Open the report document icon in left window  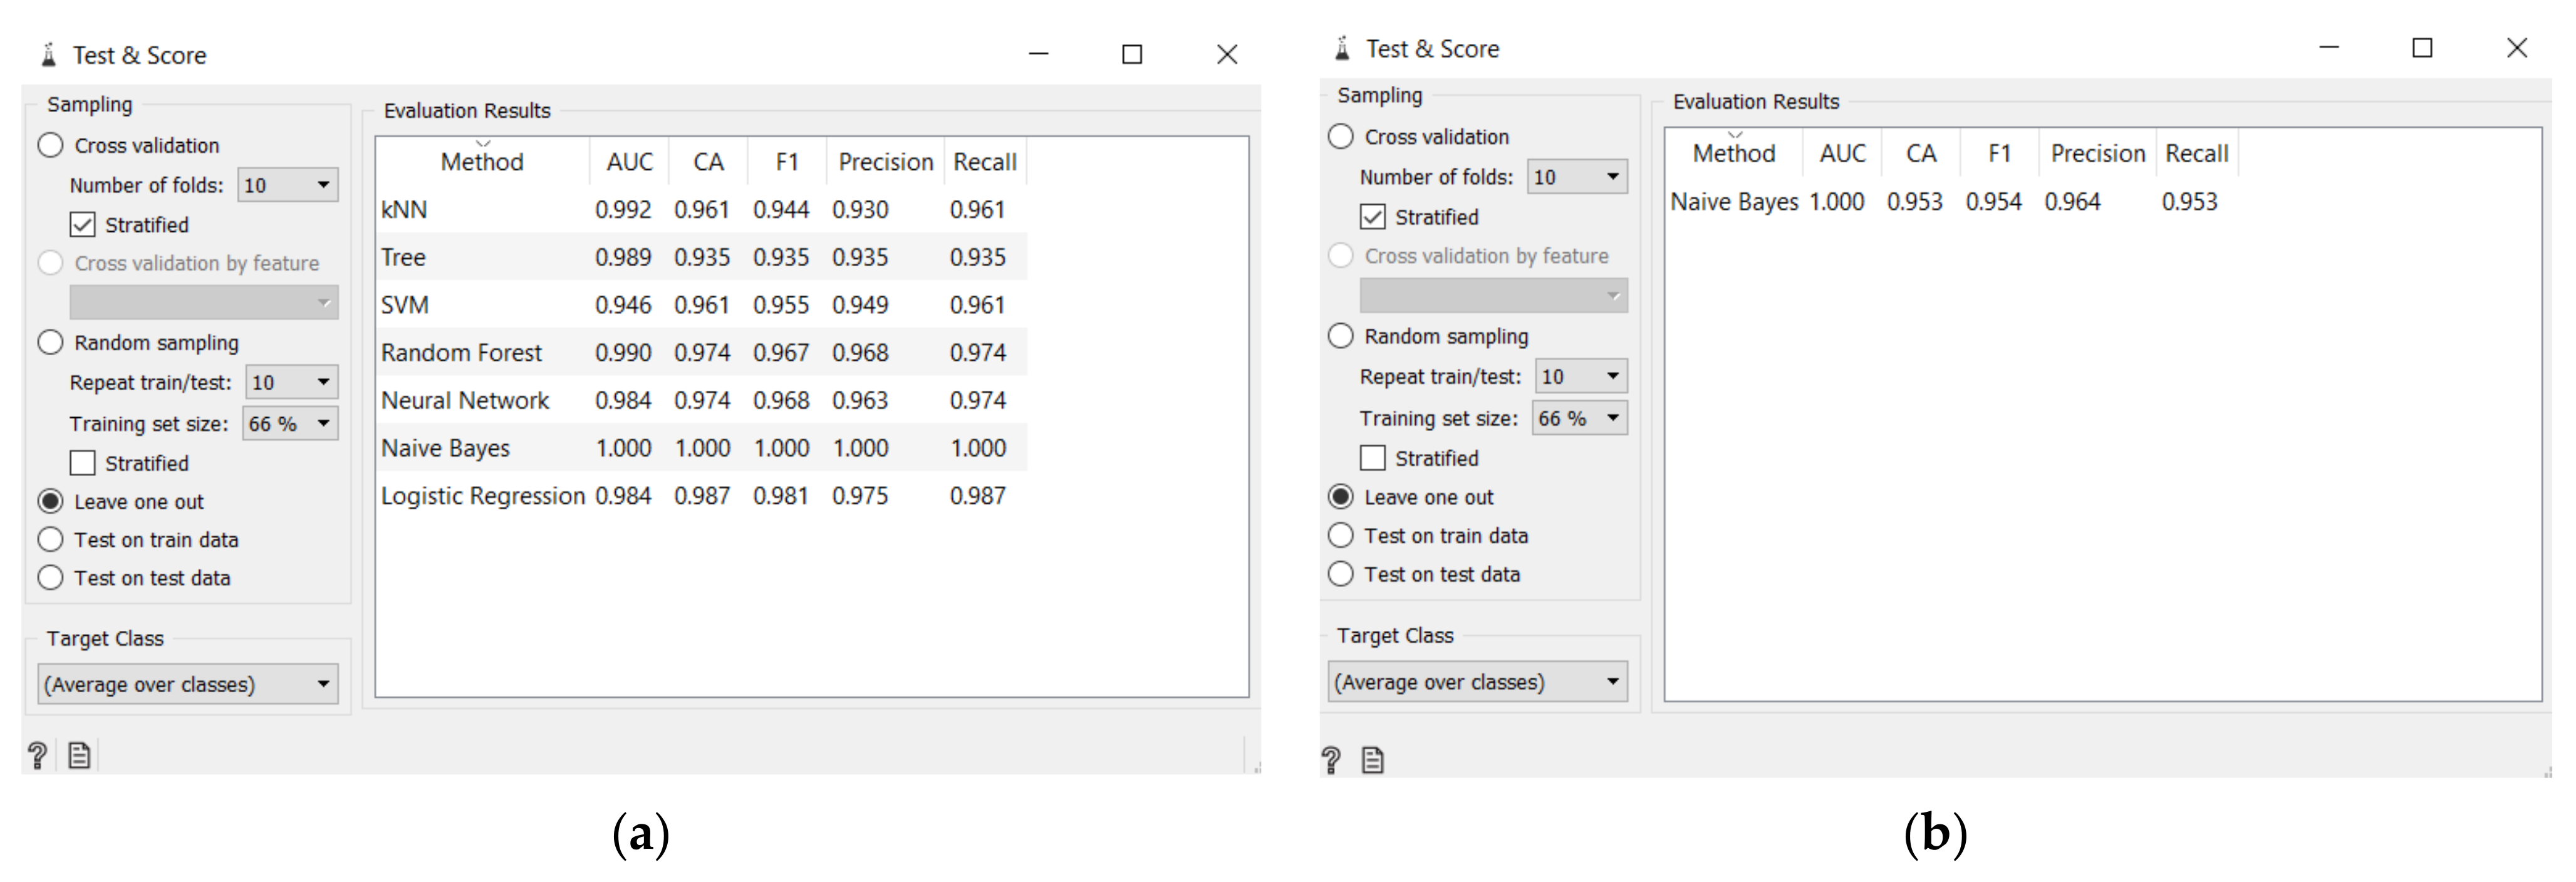coord(79,755)
